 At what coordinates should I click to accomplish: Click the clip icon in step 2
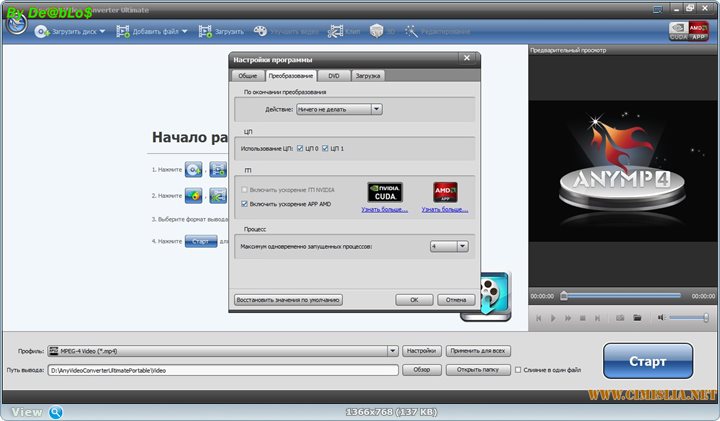pyautogui.click(x=218, y=196)
